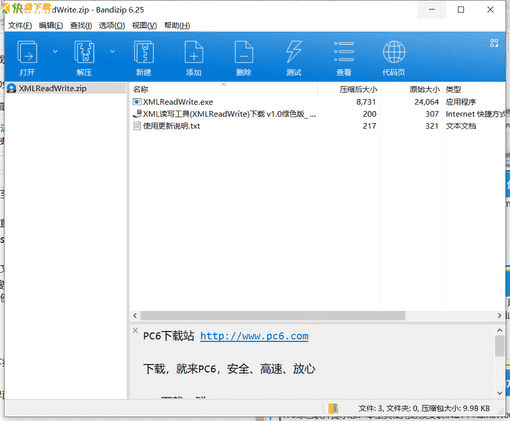Click the shortcut icon beside XML读写工具
Screen dimensions: 510x421
pos(137,114)
